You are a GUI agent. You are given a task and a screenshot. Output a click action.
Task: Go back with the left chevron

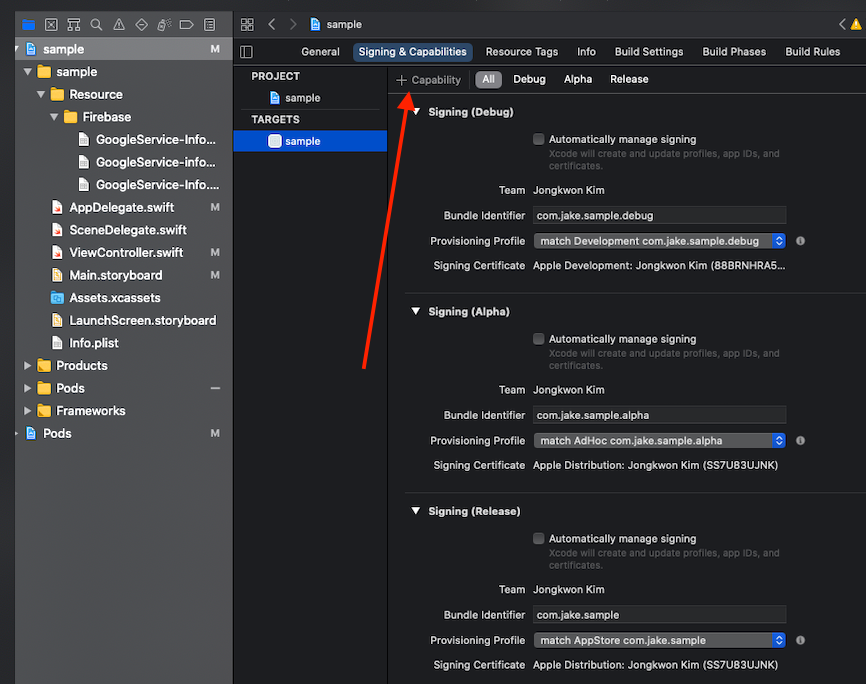(271, 24)
